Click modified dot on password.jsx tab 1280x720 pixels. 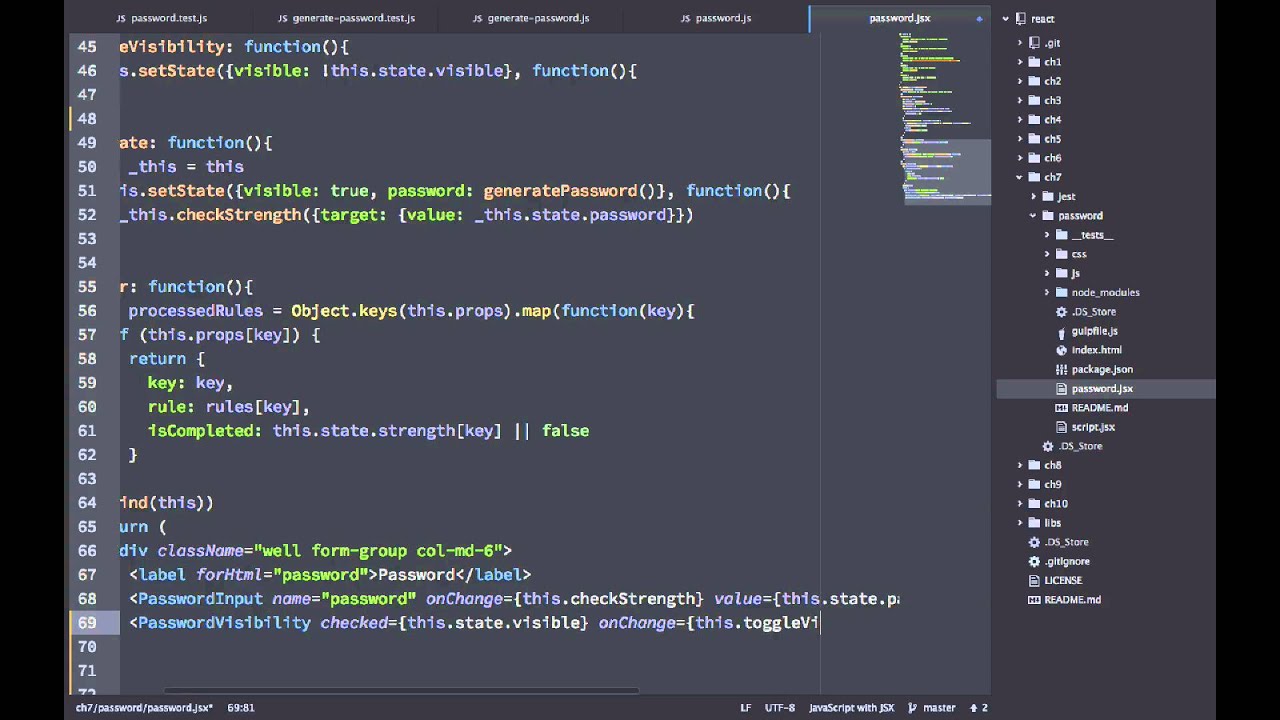[x=979, y=18]
